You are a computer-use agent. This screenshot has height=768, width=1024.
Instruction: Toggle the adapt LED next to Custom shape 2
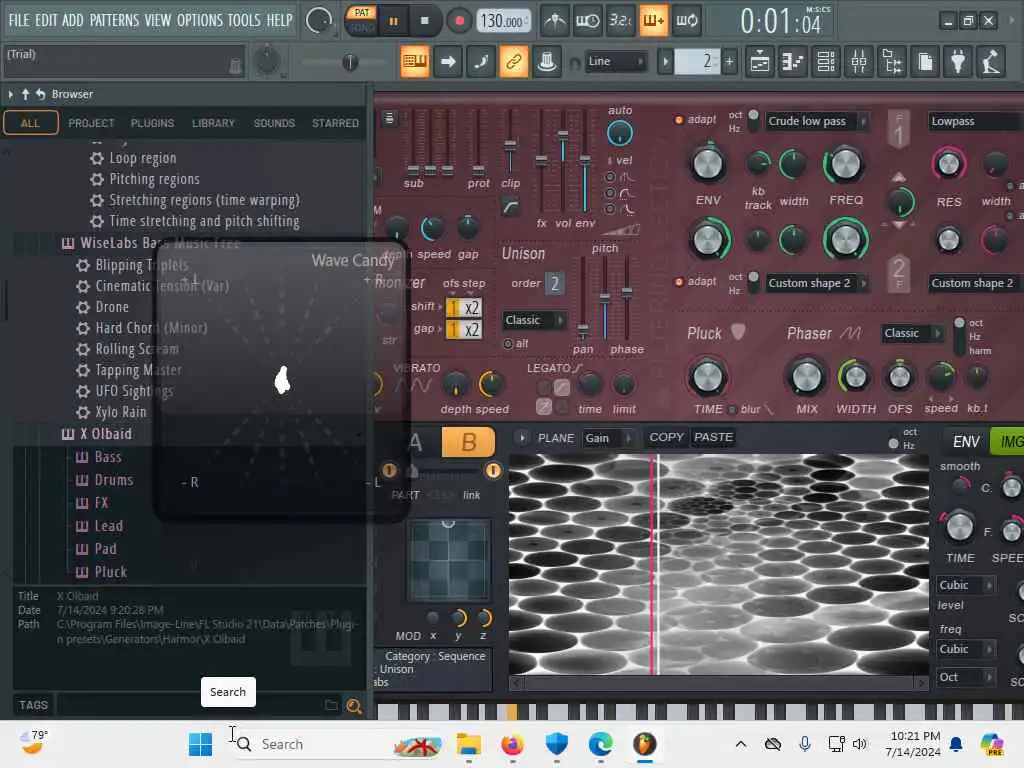679,281
